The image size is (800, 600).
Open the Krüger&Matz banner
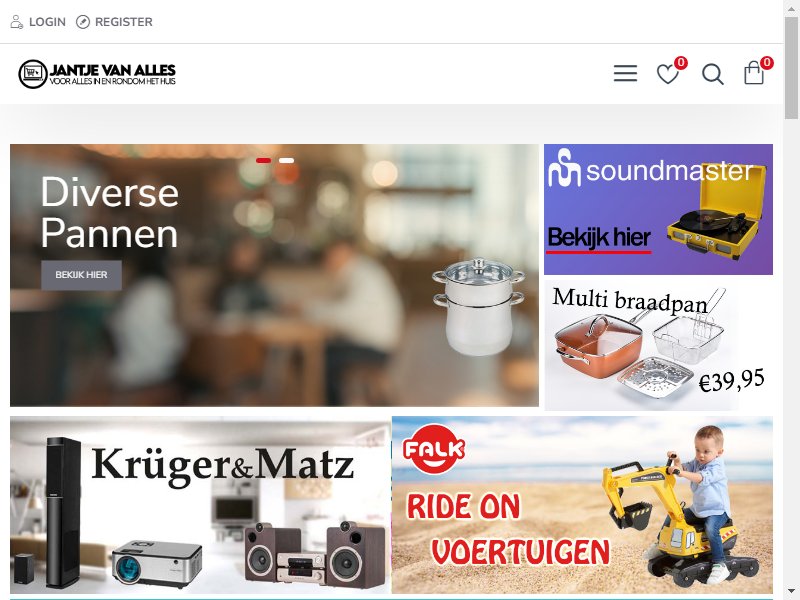point(201,505)
